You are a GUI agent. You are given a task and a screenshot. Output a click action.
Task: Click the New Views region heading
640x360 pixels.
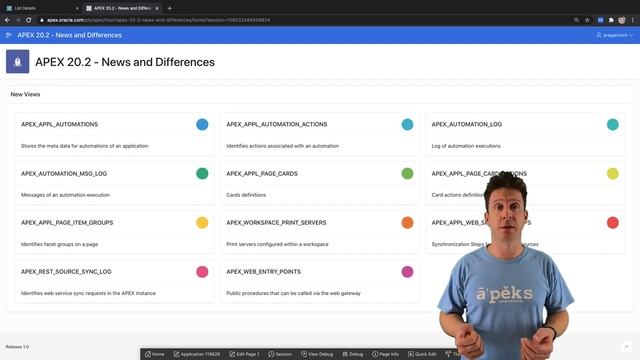(x=25, y=94)
